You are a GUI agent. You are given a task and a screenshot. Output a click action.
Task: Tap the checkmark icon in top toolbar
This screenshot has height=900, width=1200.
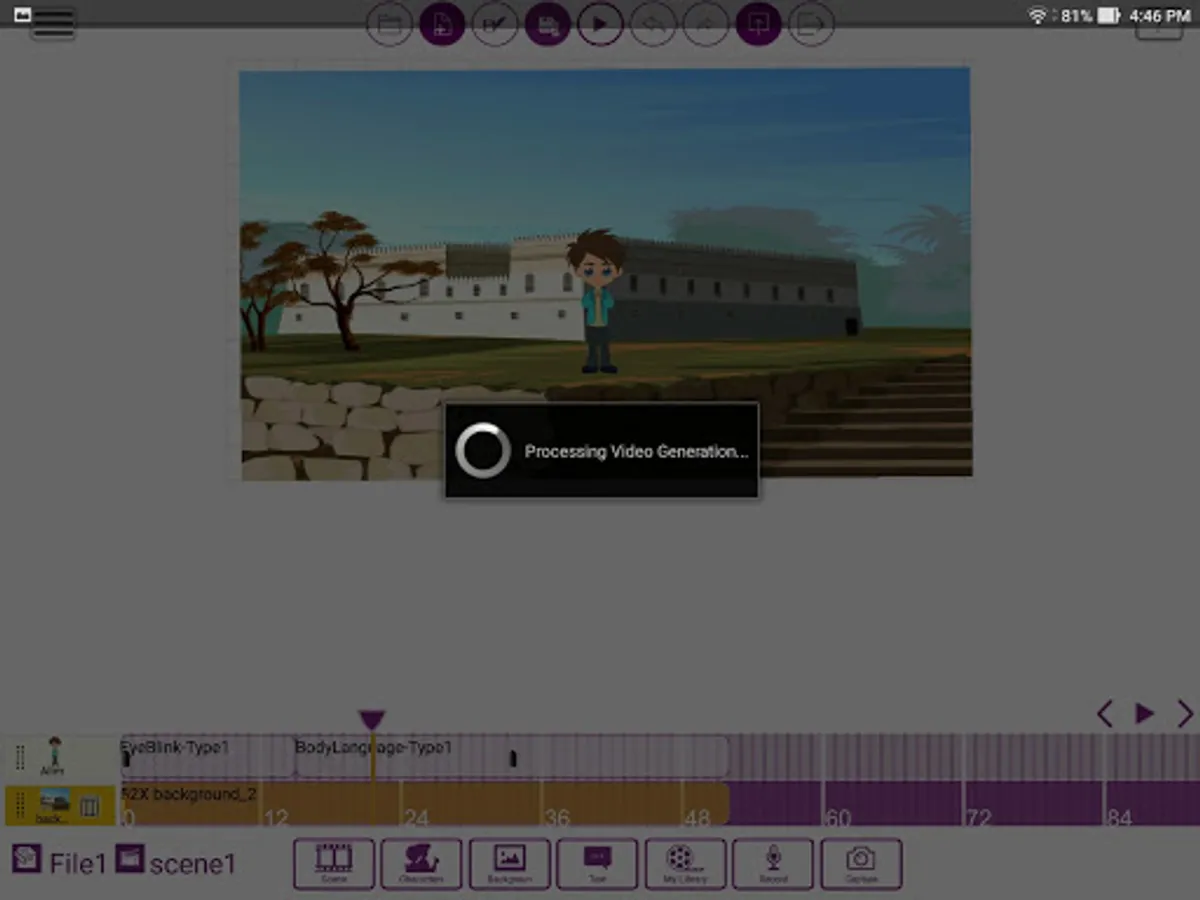pos(495,25)
